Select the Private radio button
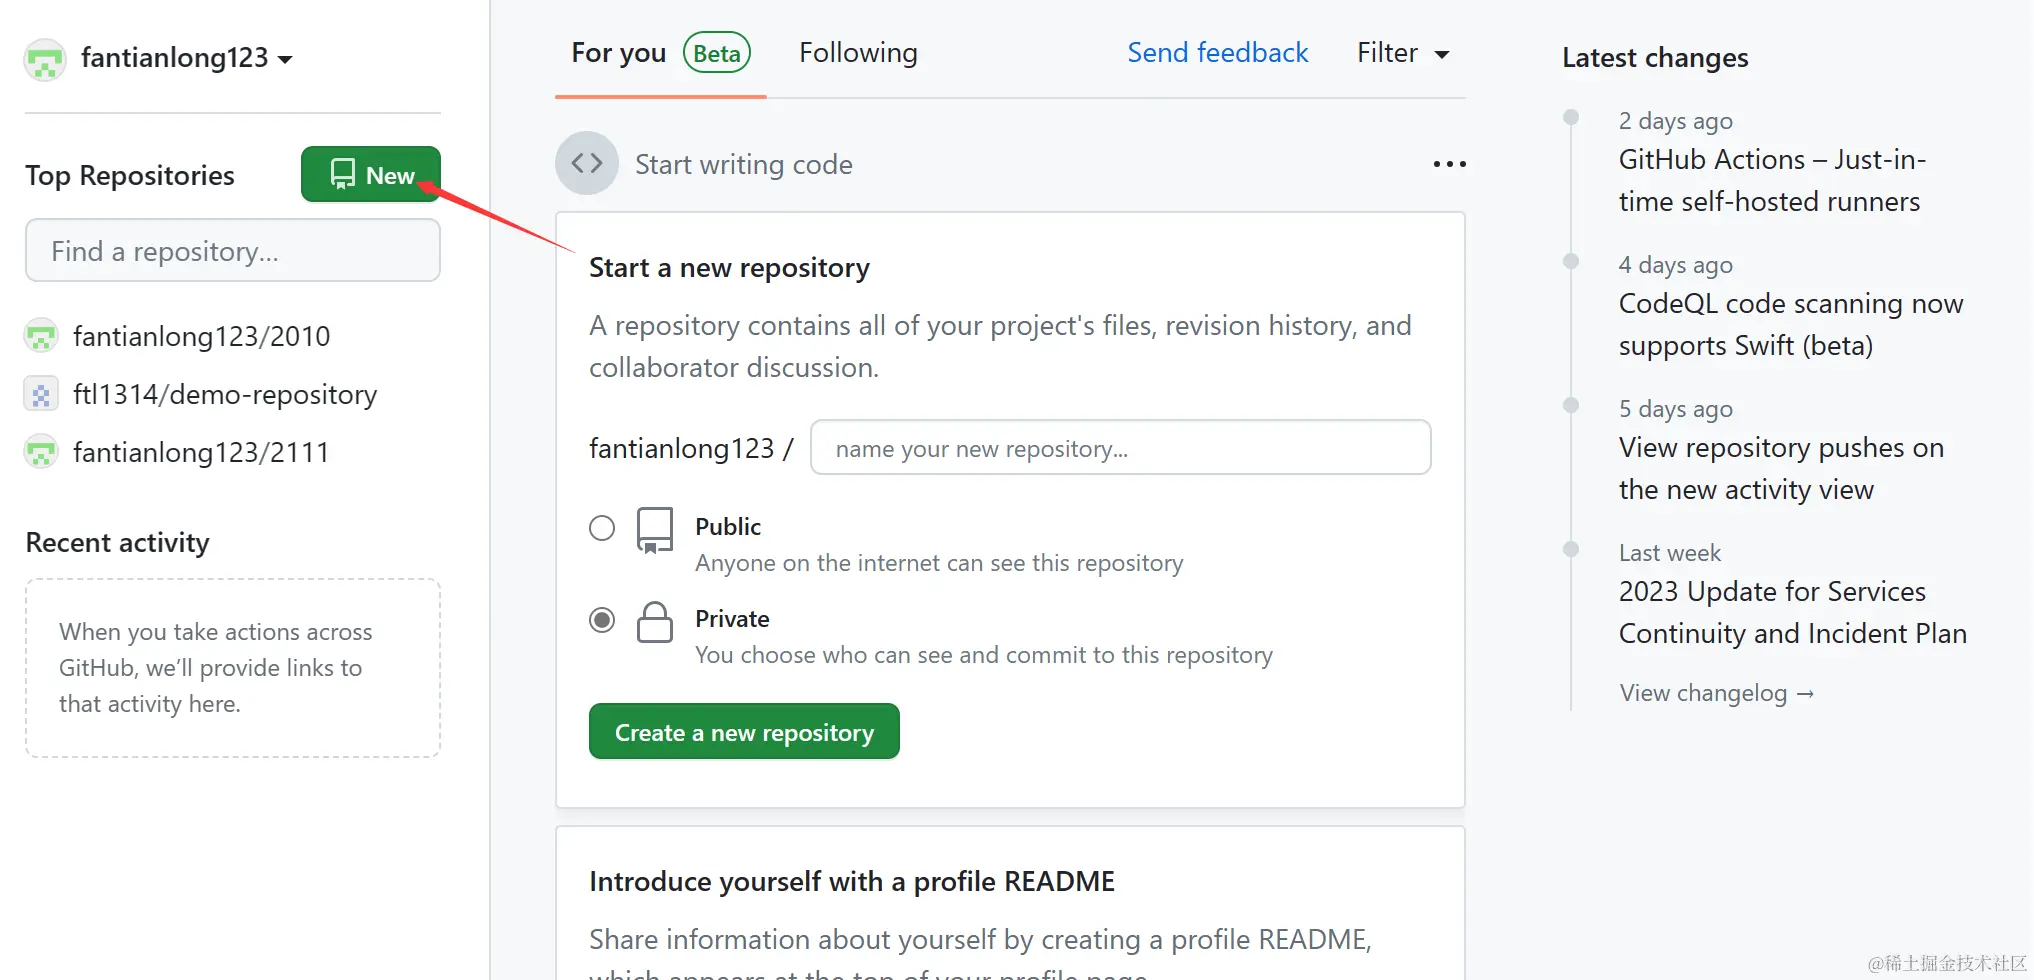The width and height of the screenshot is (2034, 980). coord(602,620)
